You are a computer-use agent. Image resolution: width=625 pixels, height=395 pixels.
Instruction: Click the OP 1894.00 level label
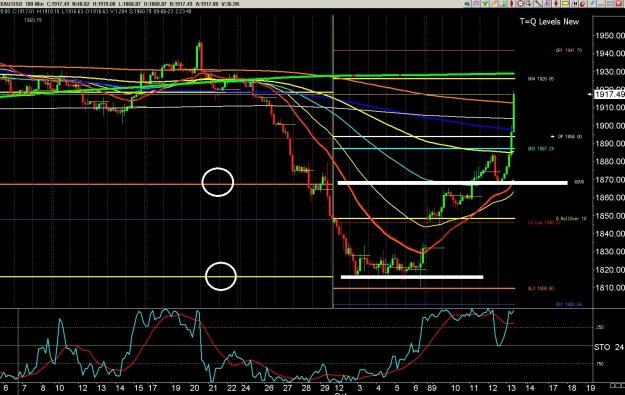(x=570, y=137)
